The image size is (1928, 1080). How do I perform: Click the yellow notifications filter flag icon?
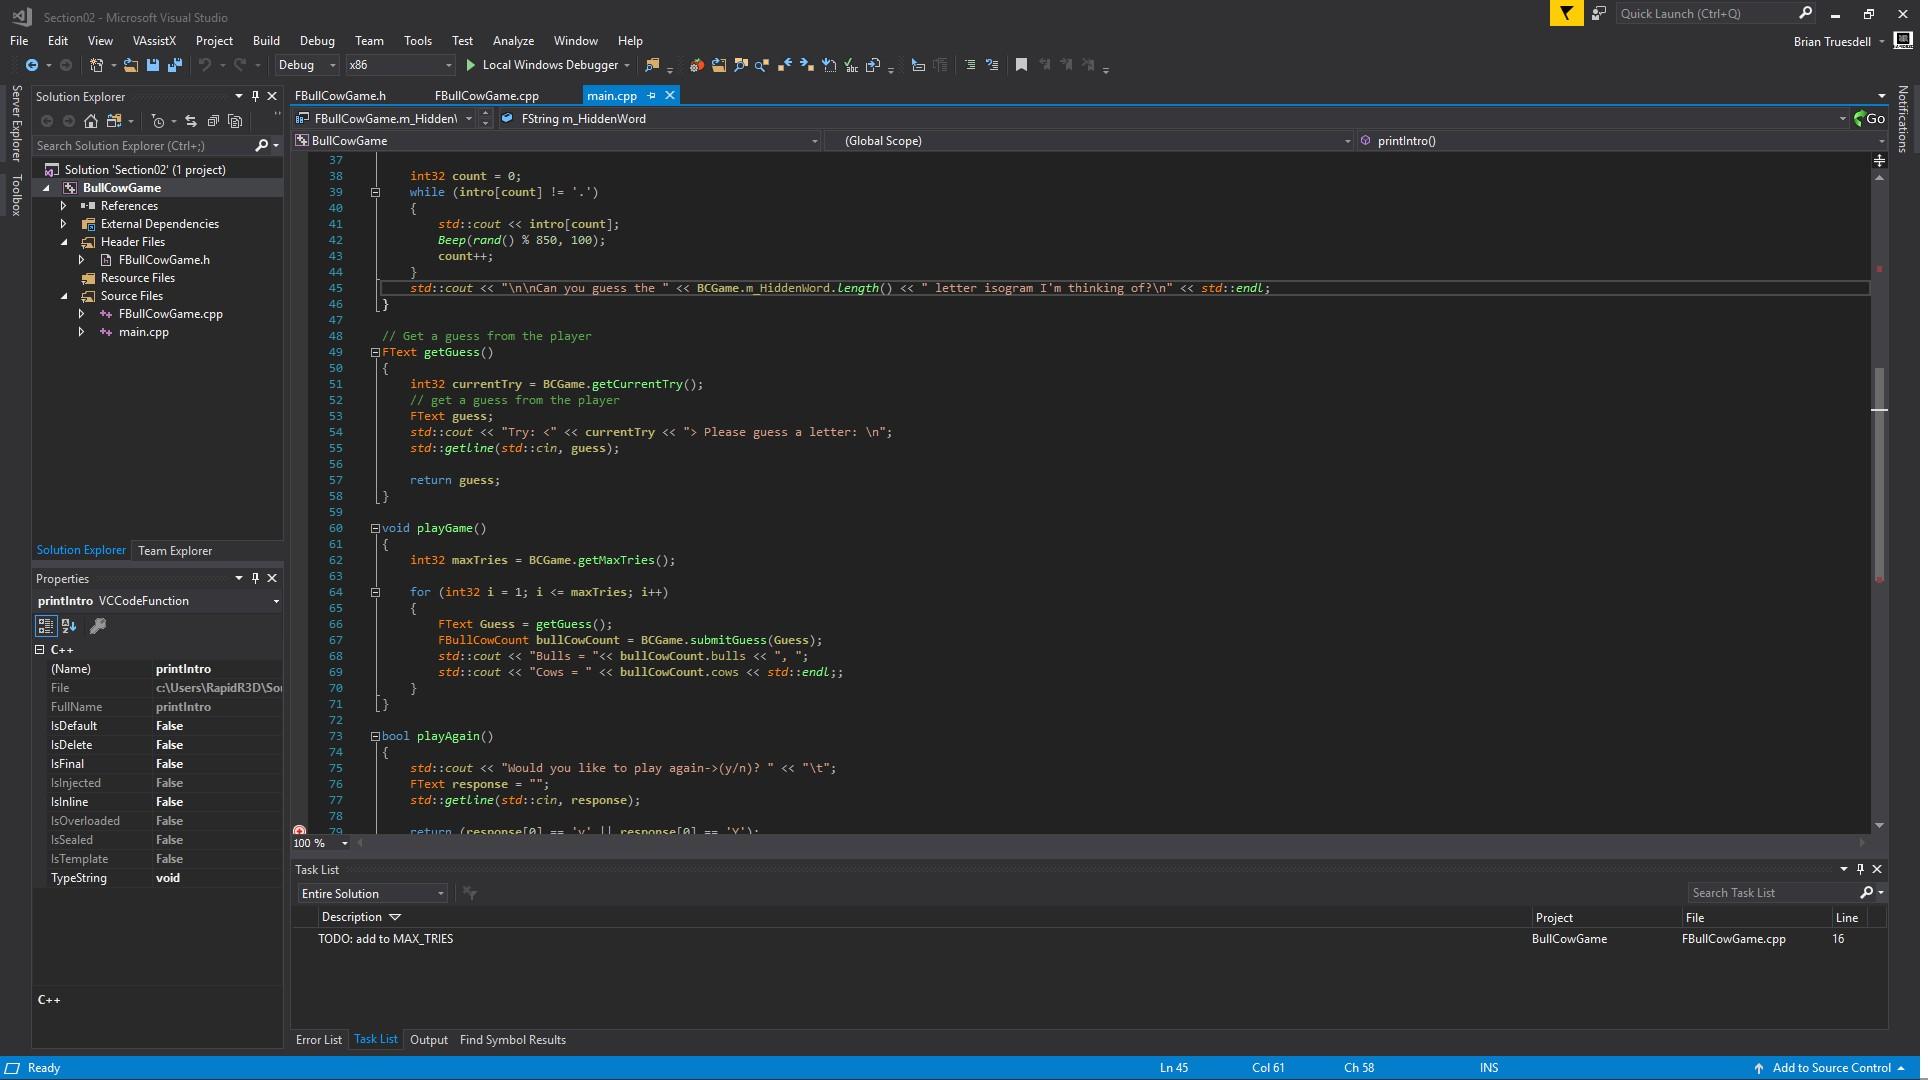(1566, 13)
